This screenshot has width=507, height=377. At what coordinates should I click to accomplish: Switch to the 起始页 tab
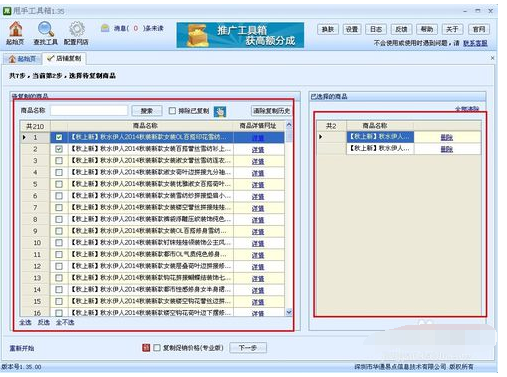(22, 59)
